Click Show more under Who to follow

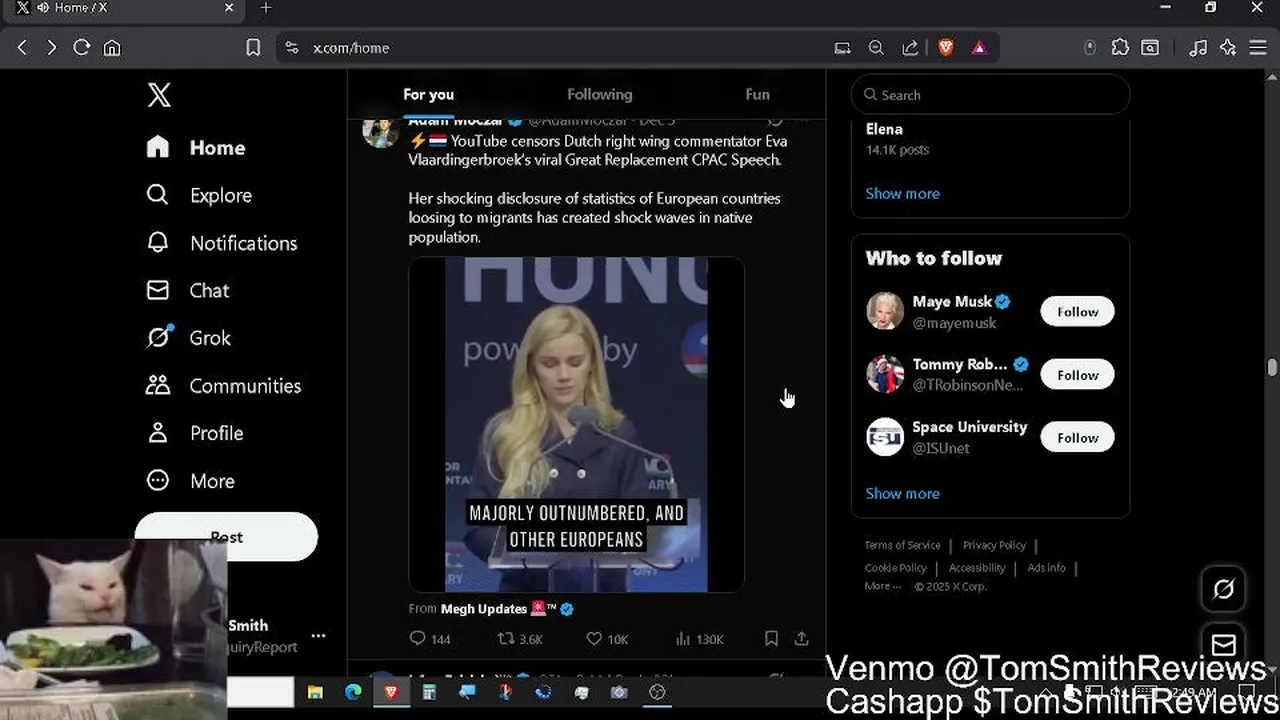tap(902, 493)
